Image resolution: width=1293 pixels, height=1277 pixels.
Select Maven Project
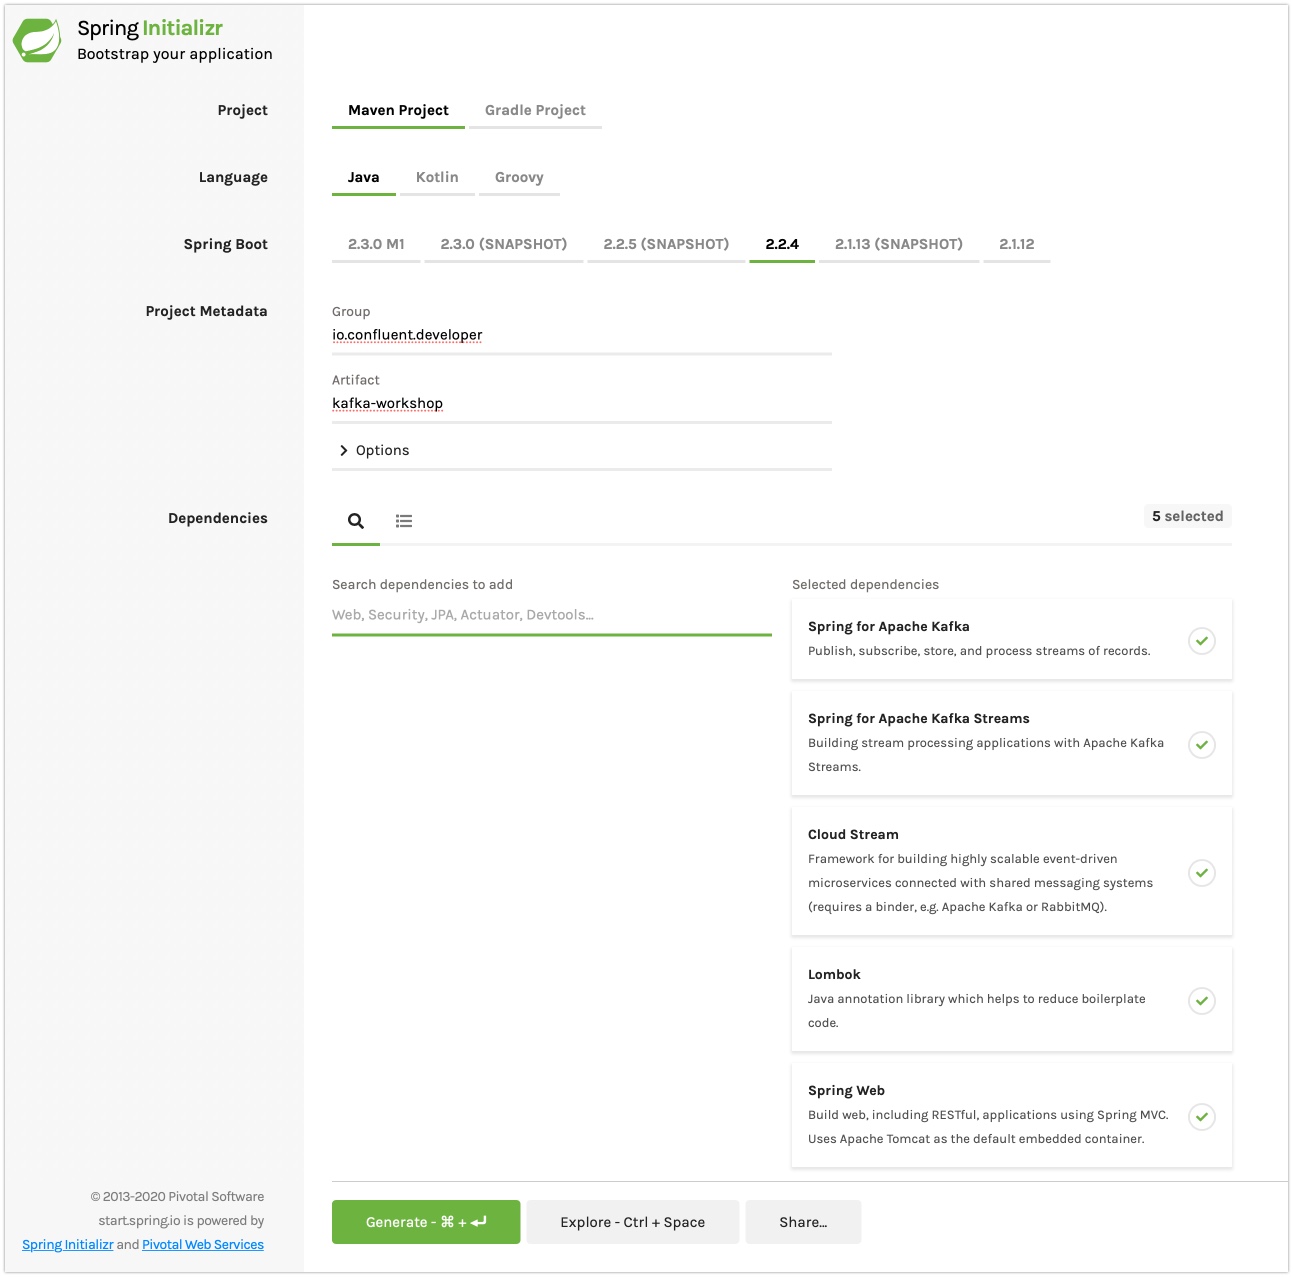pos(398,111)
